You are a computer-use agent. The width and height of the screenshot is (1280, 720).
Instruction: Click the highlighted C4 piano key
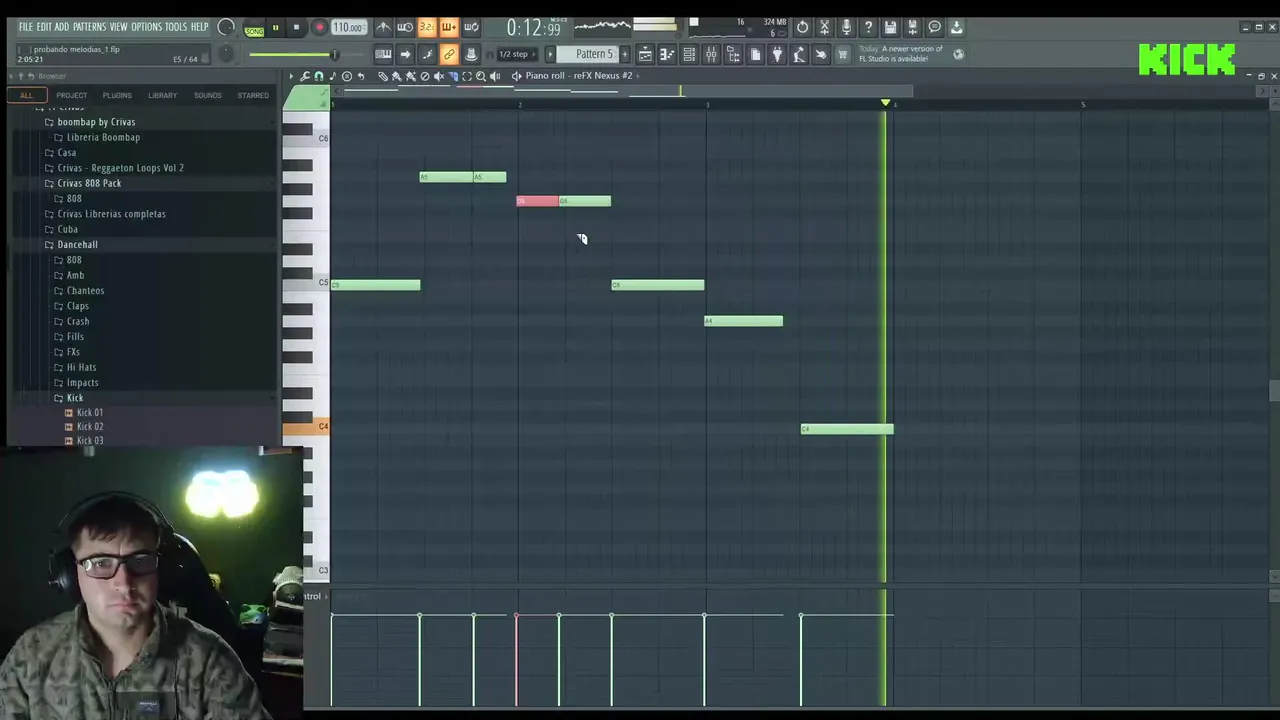(x=306, y=427)
